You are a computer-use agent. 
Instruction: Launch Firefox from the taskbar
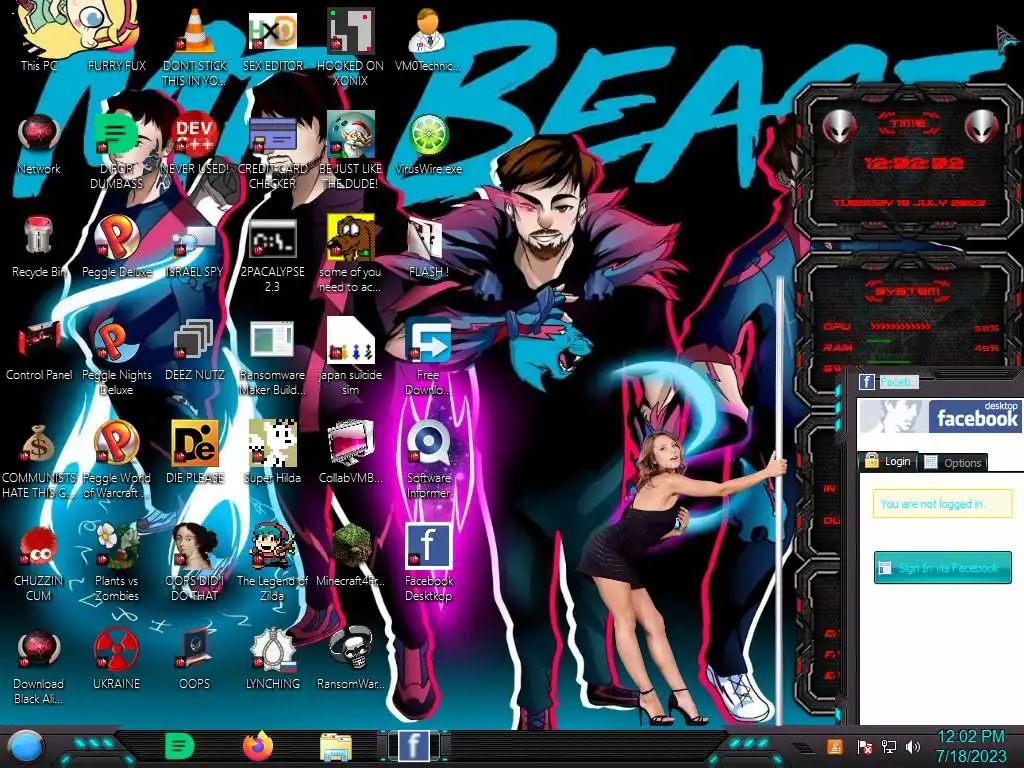coord(257,746)
